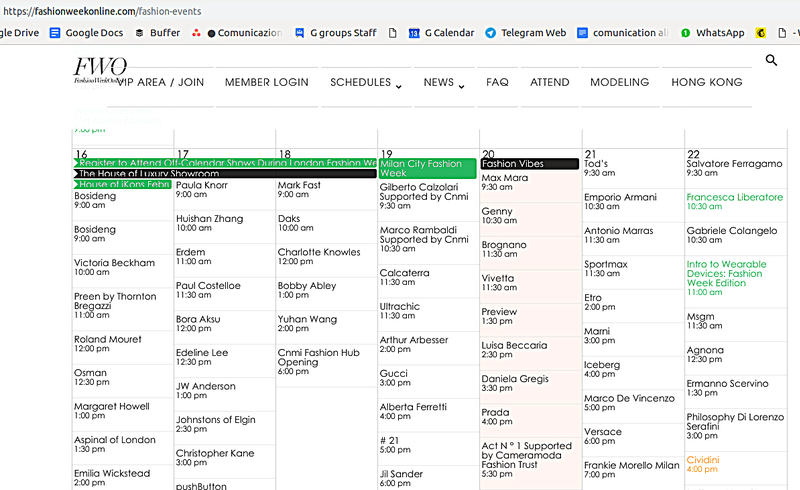Open Max Mara 9:30 am show
The height and width of the screenshot is (490, 800).
(x=505, y=182)
